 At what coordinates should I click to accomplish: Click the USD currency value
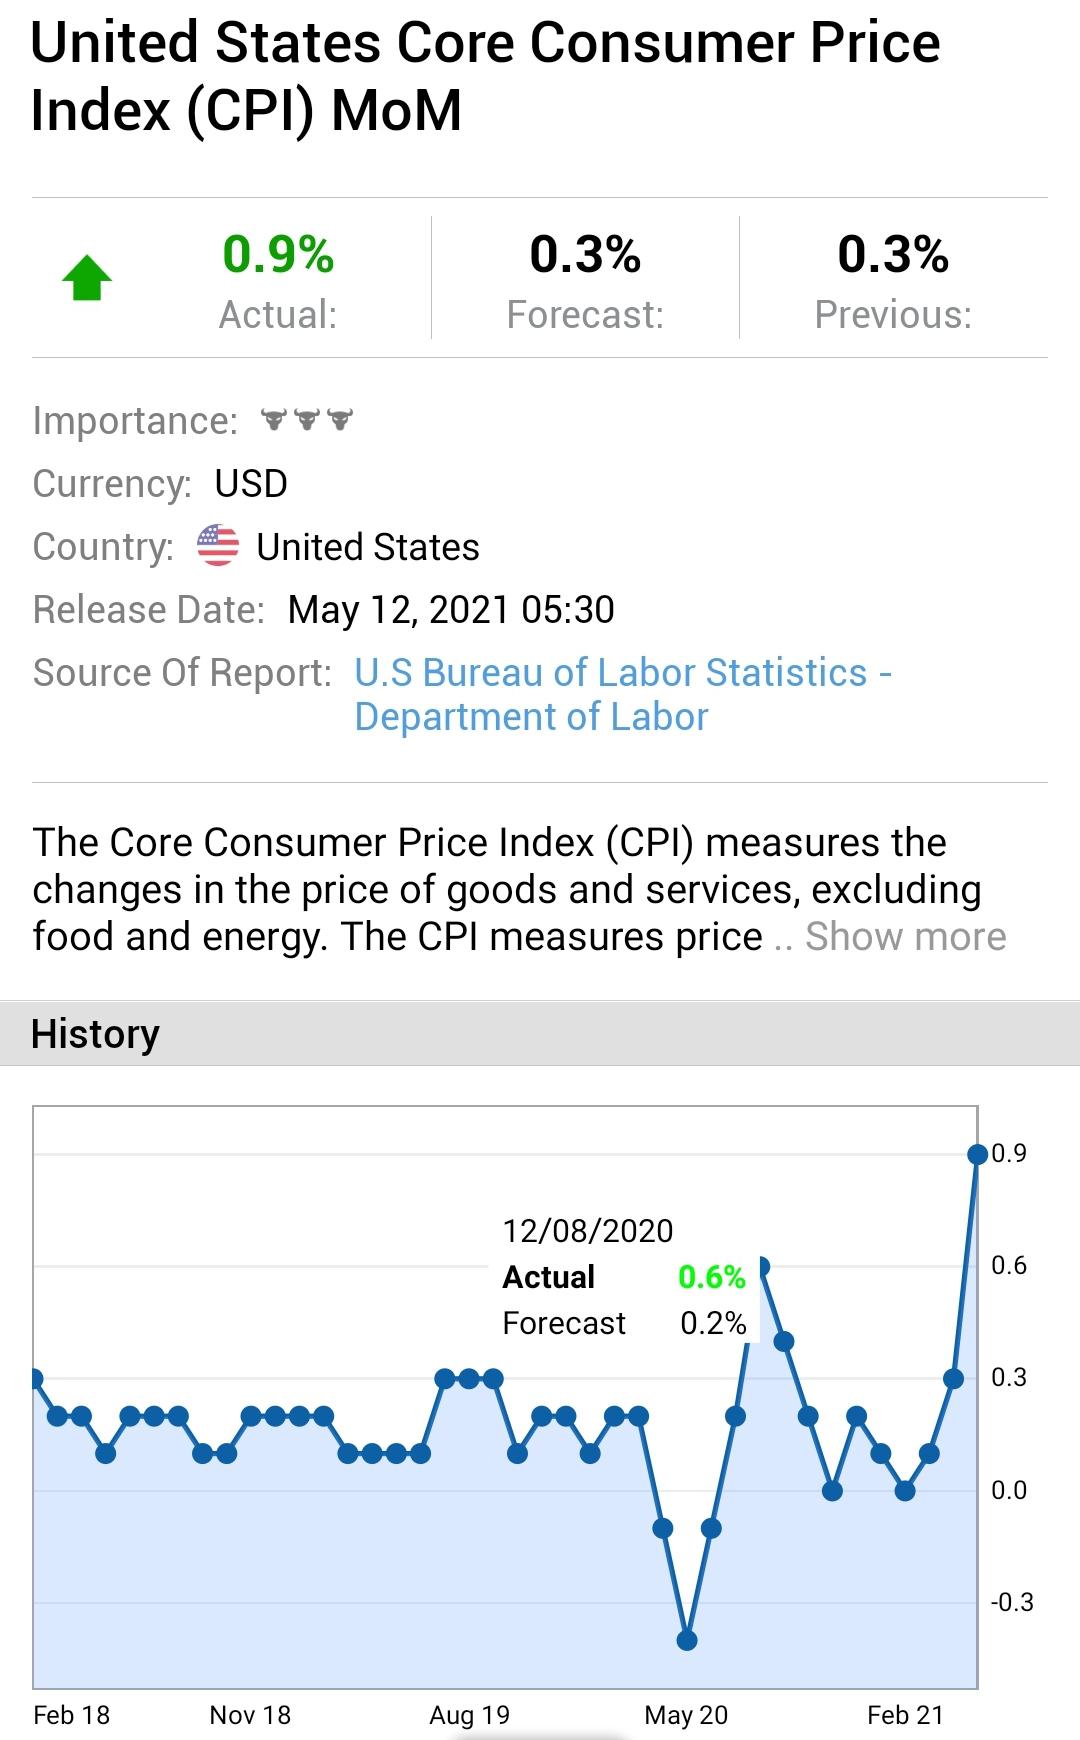(251, 484)
